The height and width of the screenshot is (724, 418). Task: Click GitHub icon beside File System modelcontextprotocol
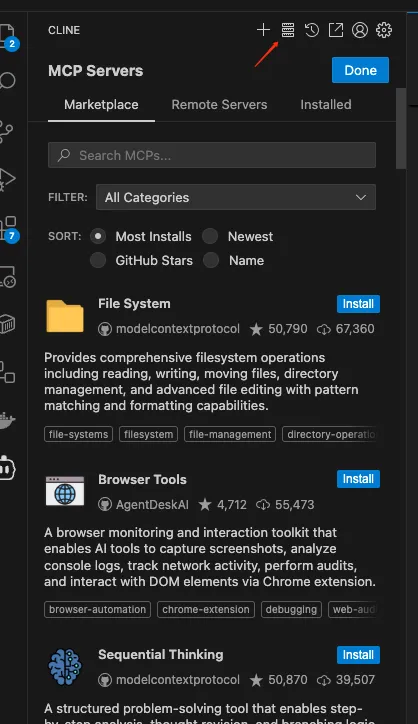point(105,329)
